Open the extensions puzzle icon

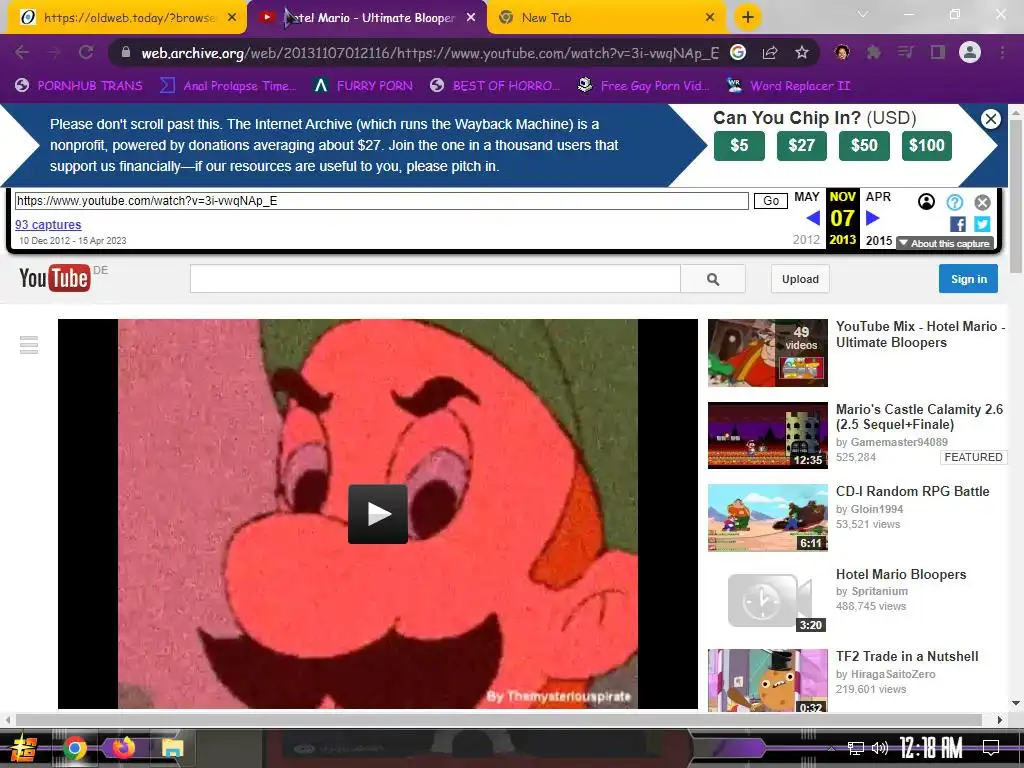click(x=873, y=53)
